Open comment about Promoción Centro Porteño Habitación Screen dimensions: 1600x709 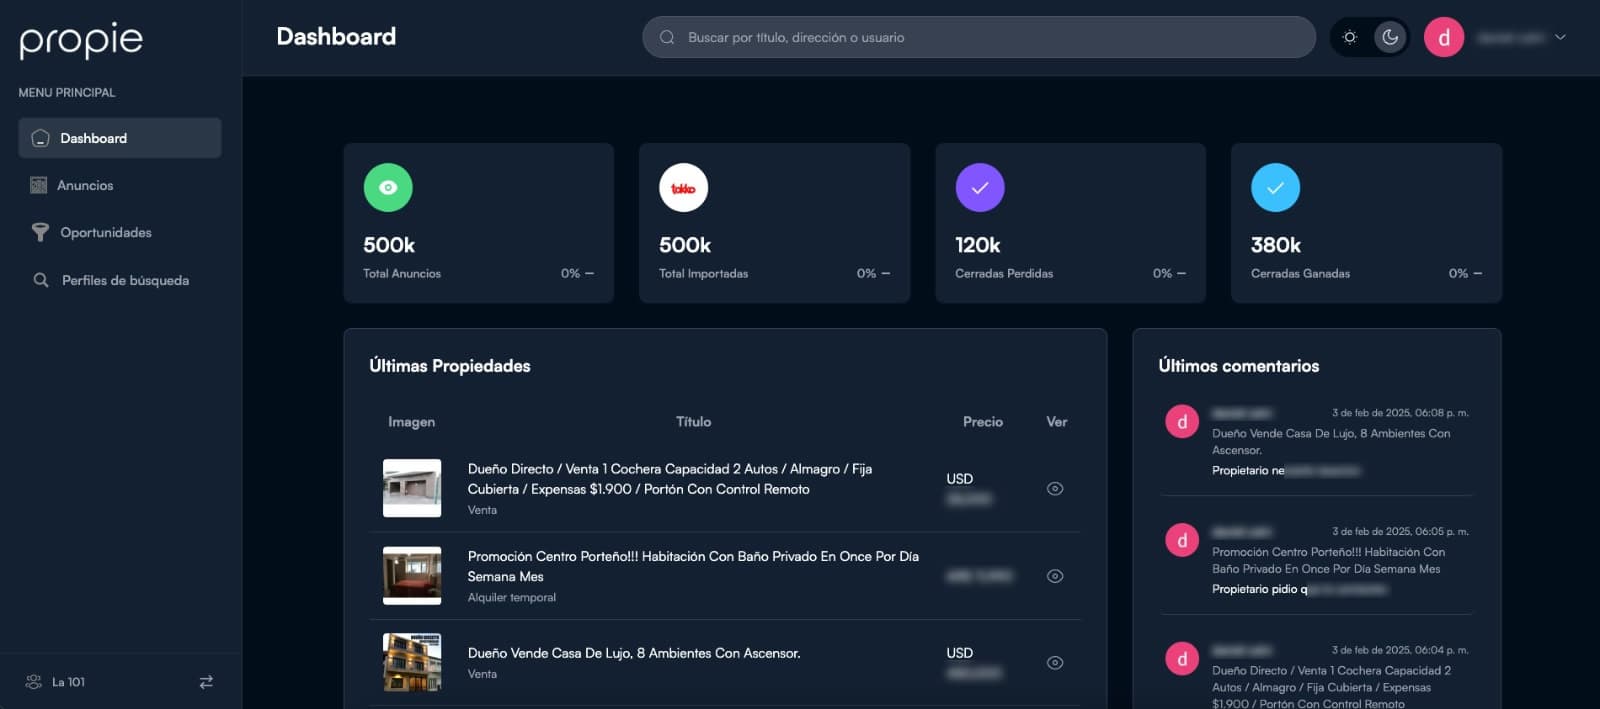tap(1328, 560)
